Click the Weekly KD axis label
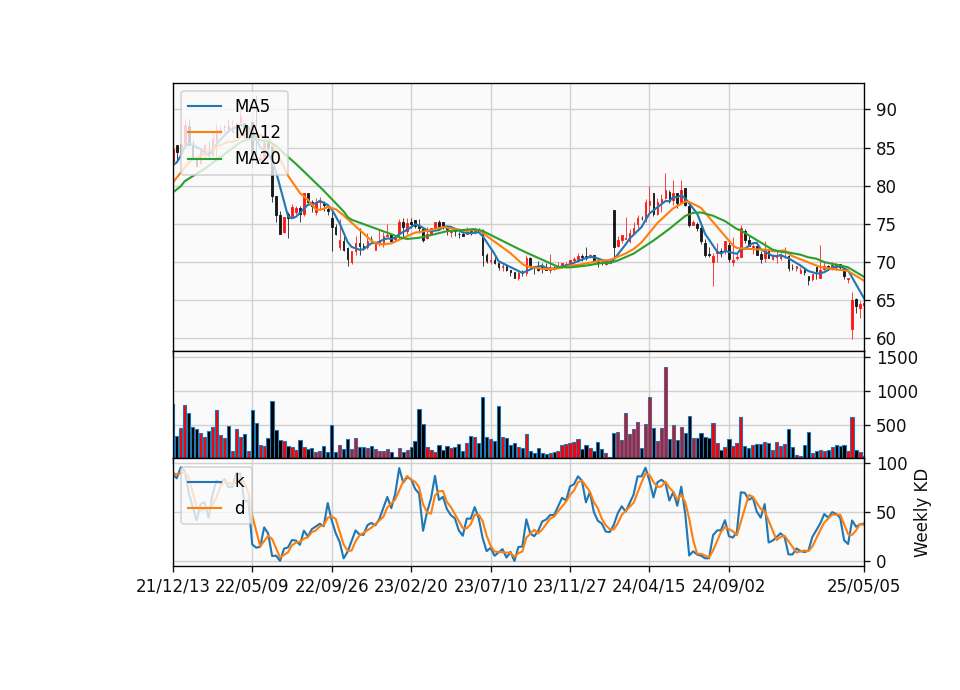Image resolution: width=960 pixels, height=690 pixels. 921,513
